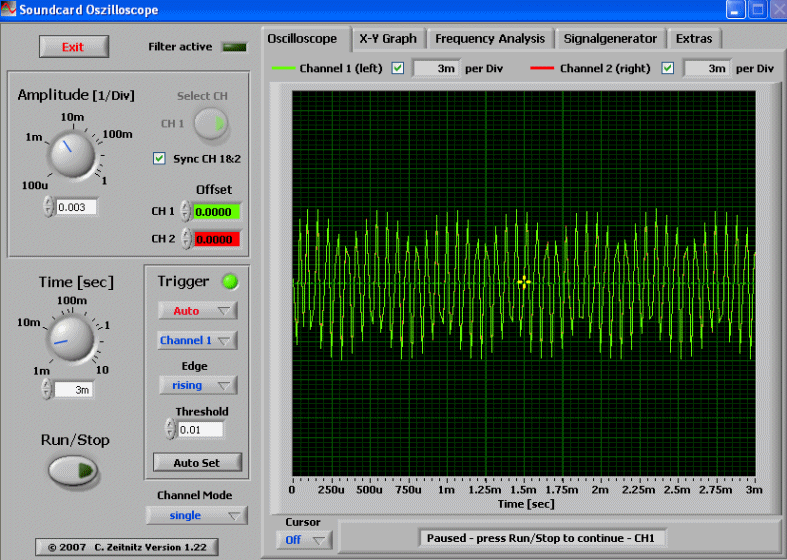Screen dimensions: 787x560
Task: Minimize the Soundcard Oszilloscope window
Action: tap(735, 10)
